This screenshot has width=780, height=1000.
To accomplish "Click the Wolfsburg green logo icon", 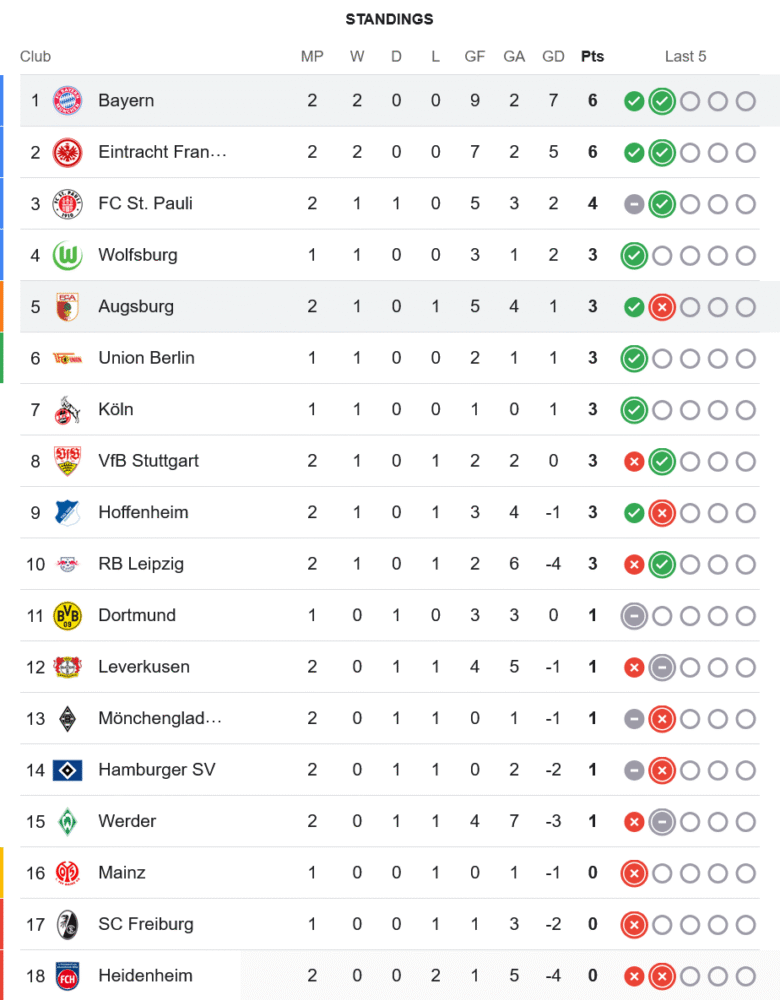I will 67,255.
